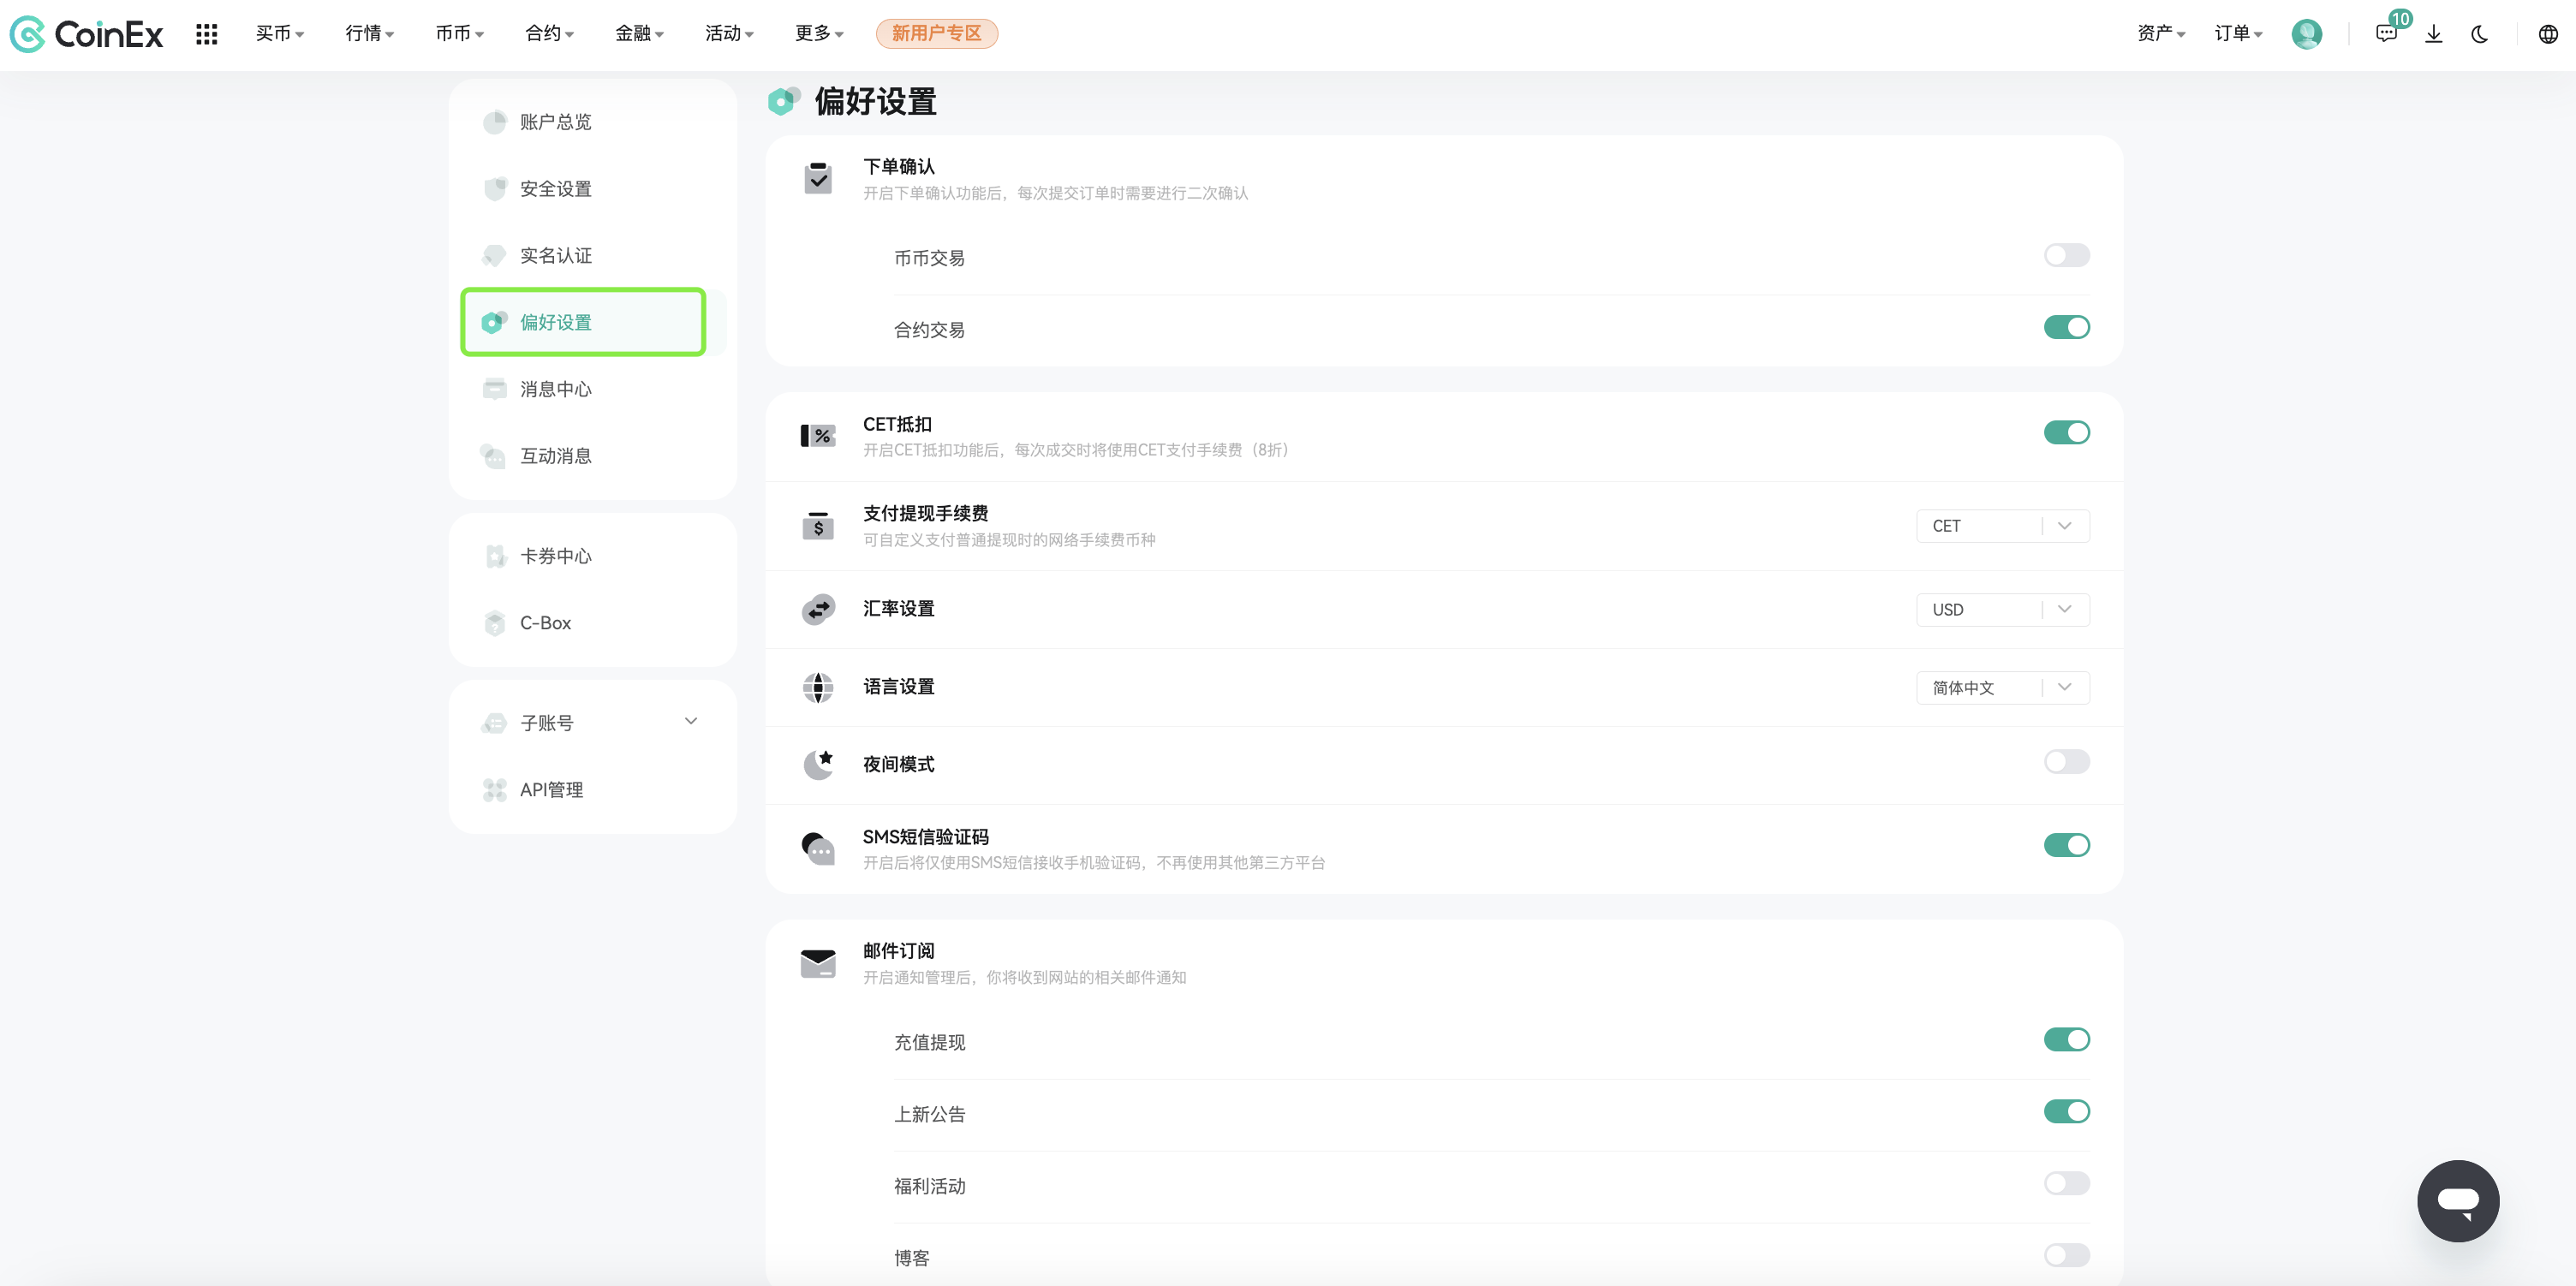The height and width of the screenshot is (1286, 2576).
Task: Open the 活动 top menu
Action: point(730,34)
